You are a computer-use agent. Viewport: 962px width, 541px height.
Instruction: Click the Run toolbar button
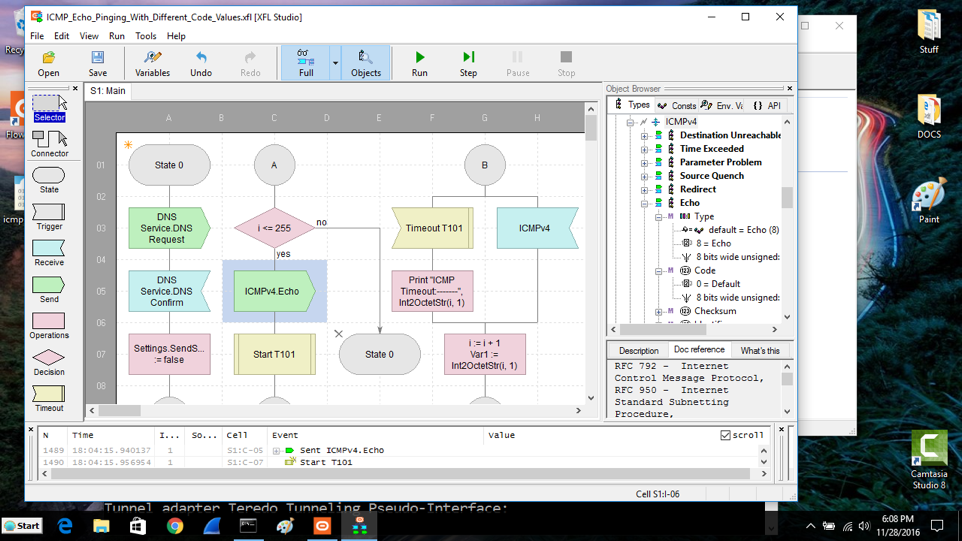pos(419,63)
